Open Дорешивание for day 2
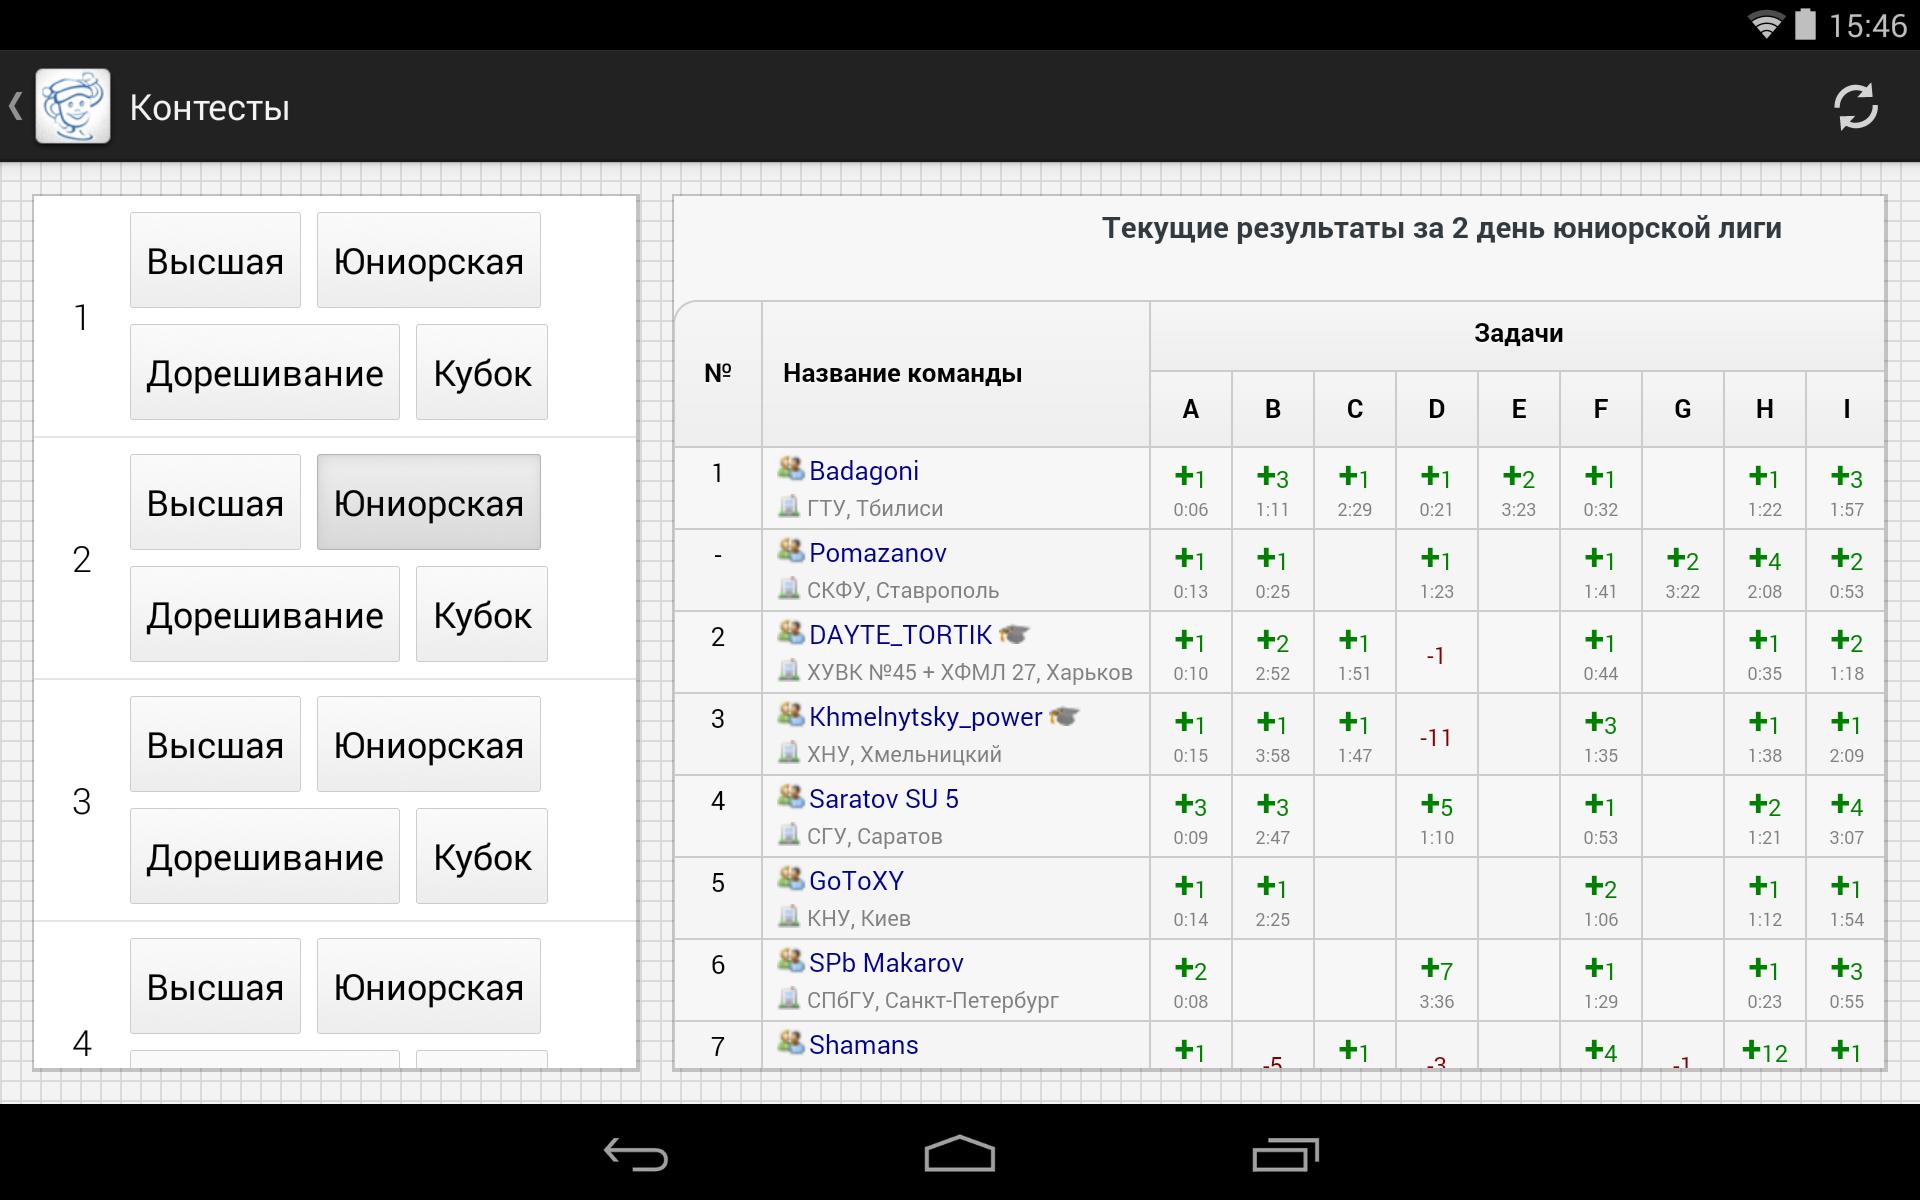Image resolution: width=1920 pixels, height=1200 pixels. point(265,614)
